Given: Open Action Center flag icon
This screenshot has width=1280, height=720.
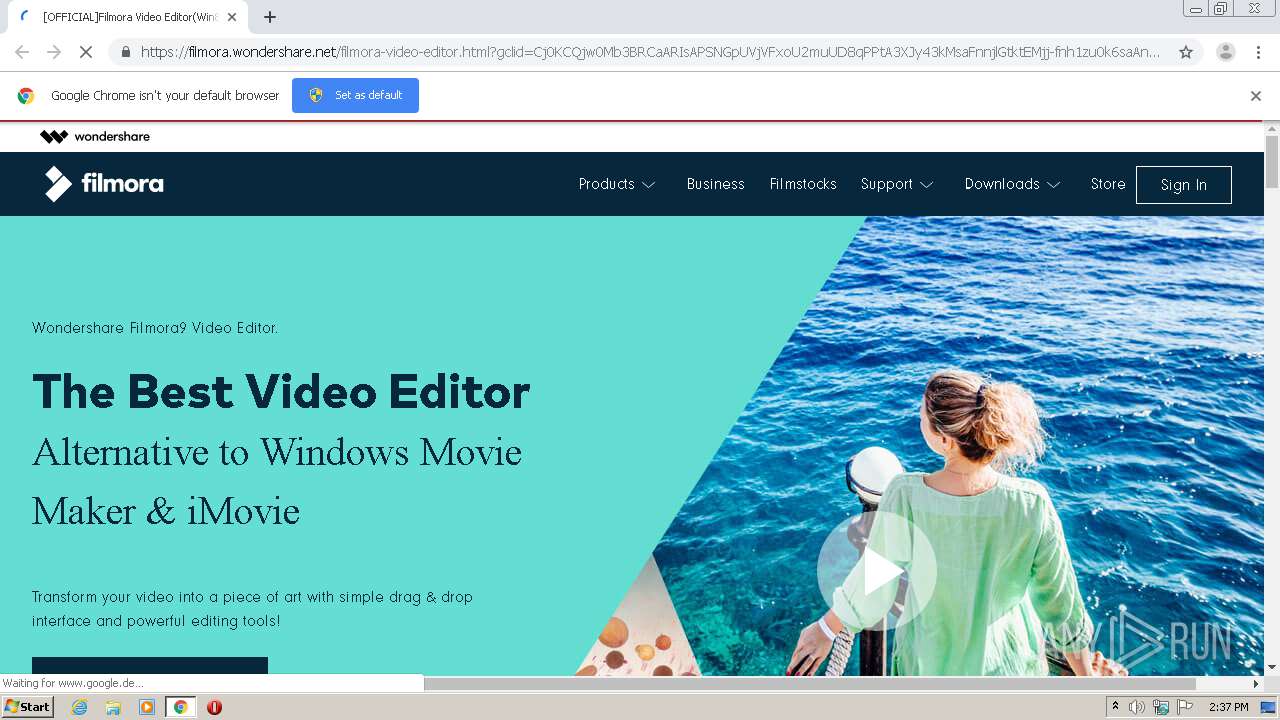Looking at the screenshot, I should (1185, 707).
